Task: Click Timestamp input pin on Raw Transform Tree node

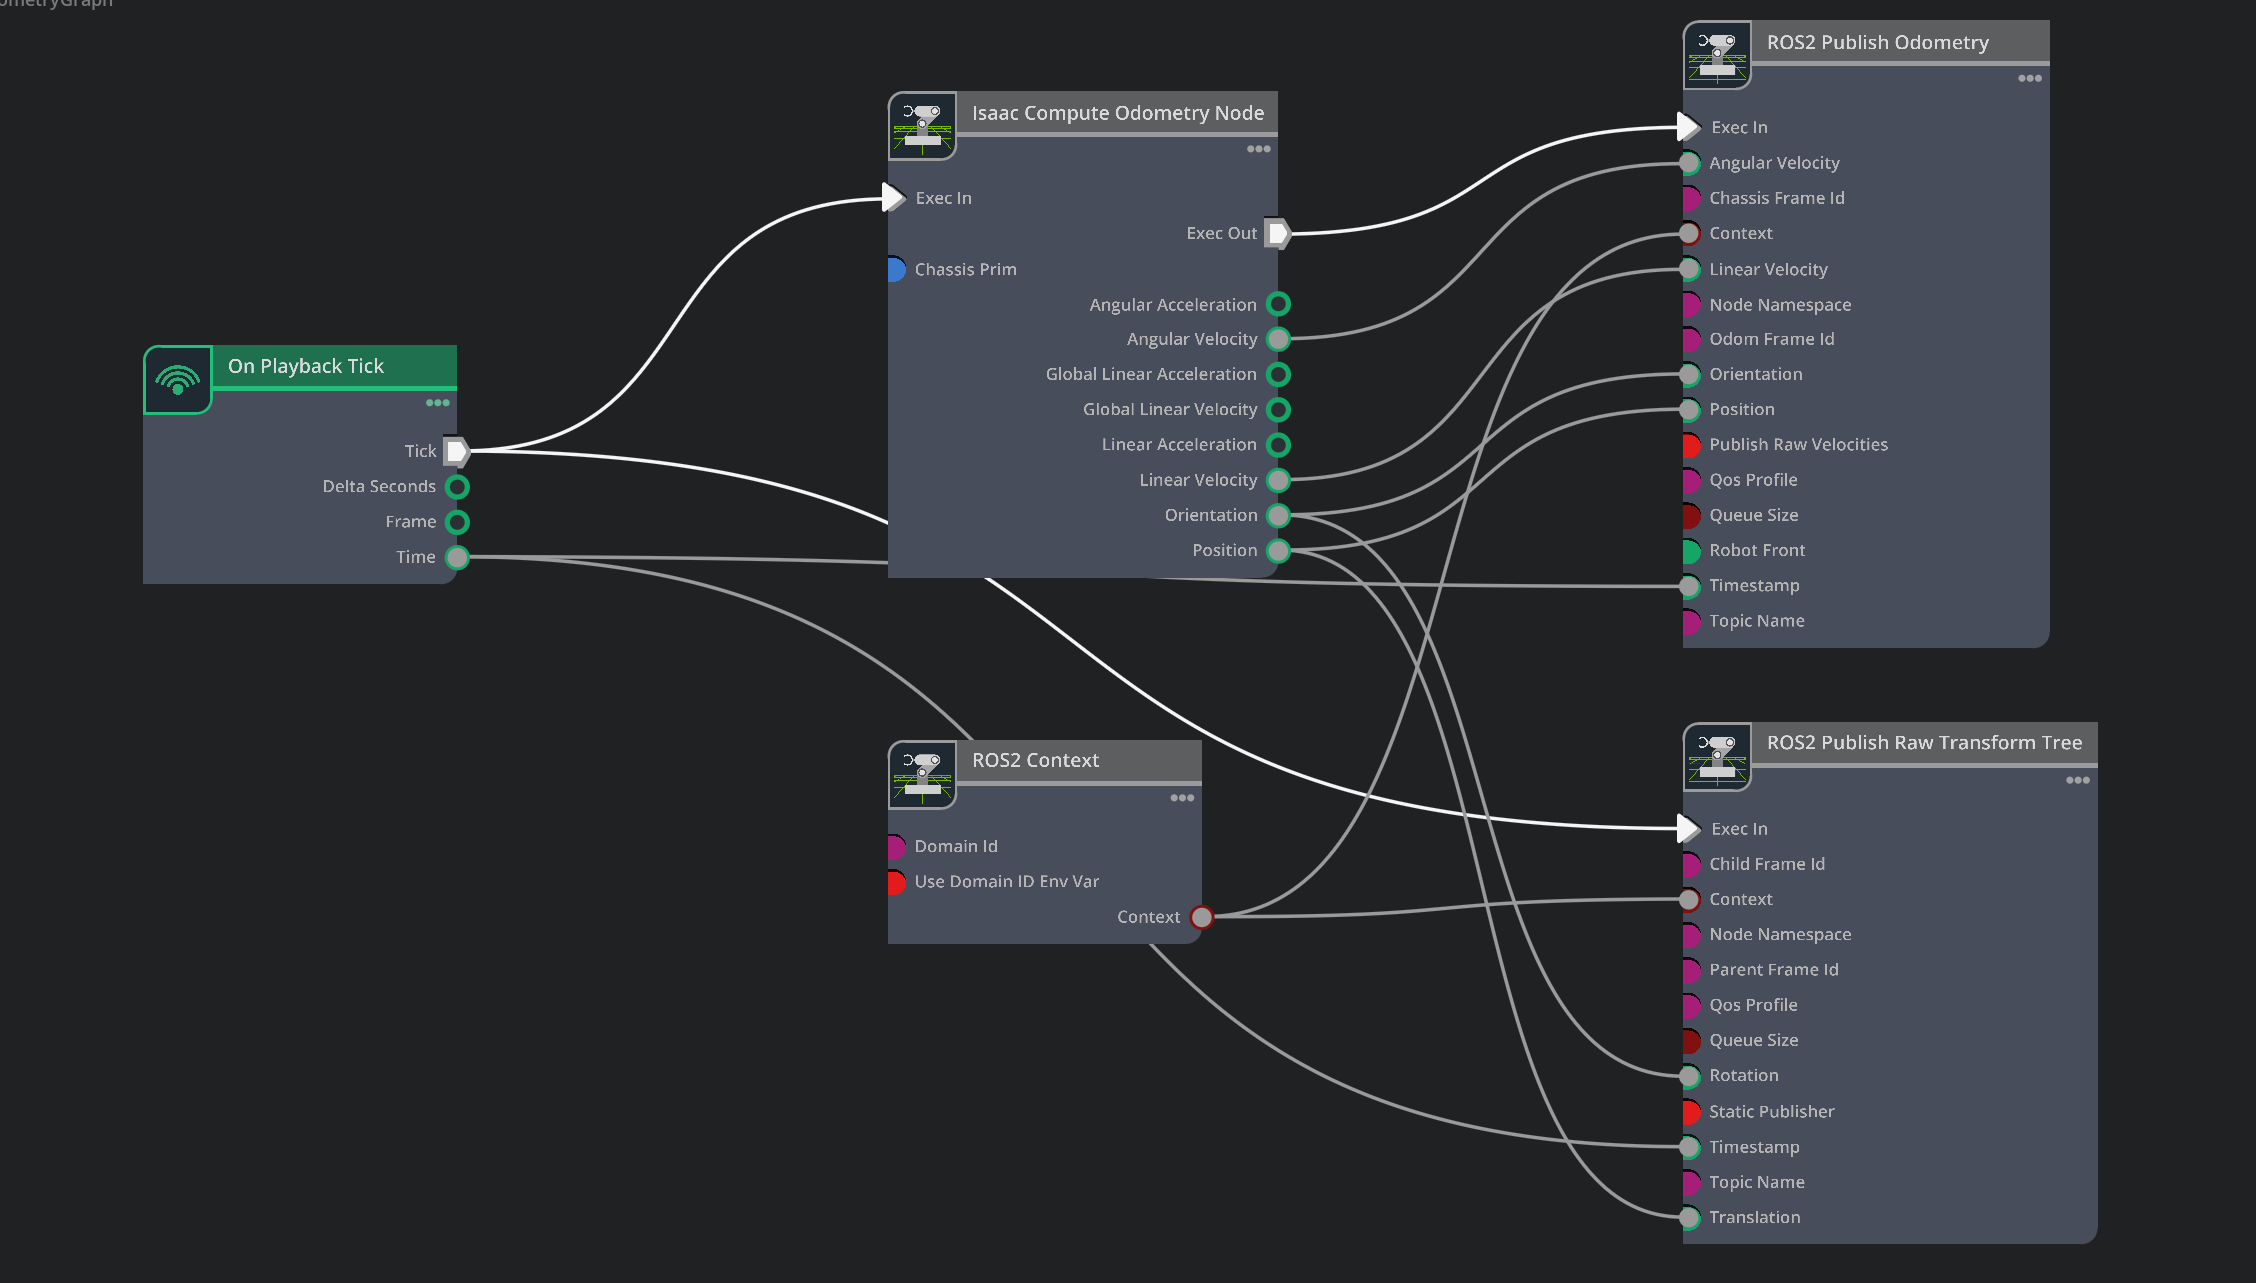Action: pos(1690,1147)
